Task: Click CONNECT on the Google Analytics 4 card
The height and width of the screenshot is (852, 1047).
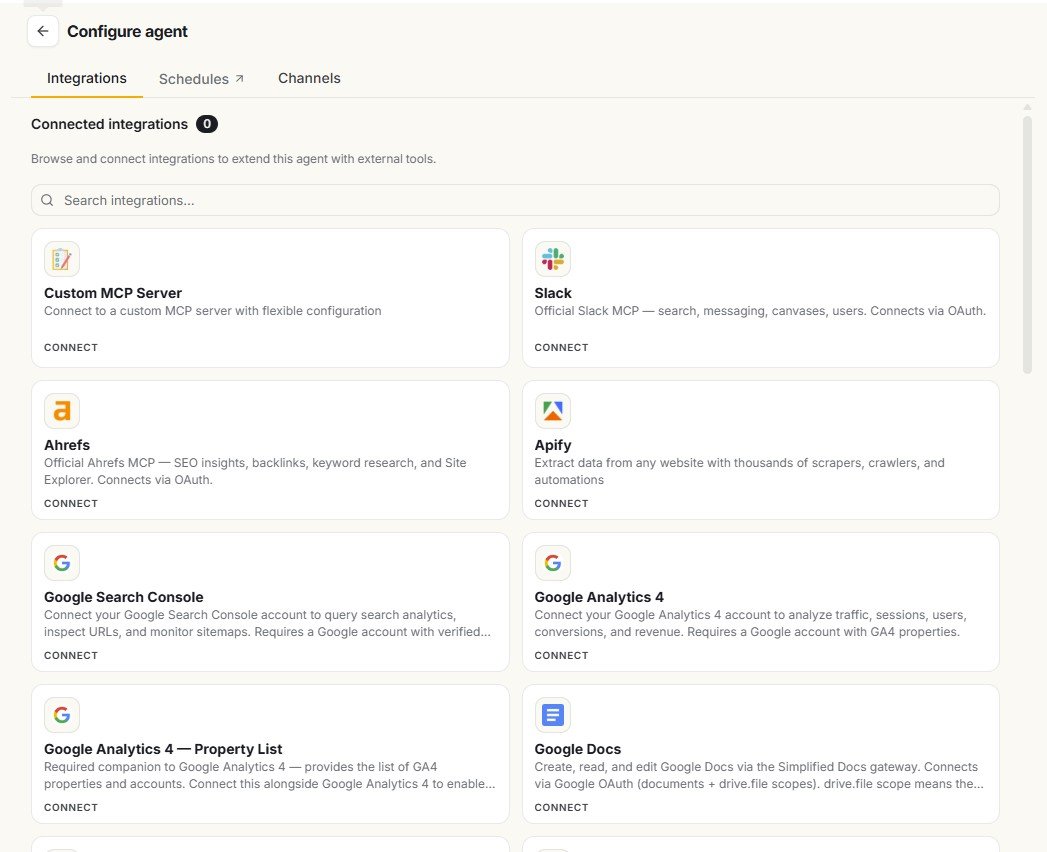Action: [561, 656]
